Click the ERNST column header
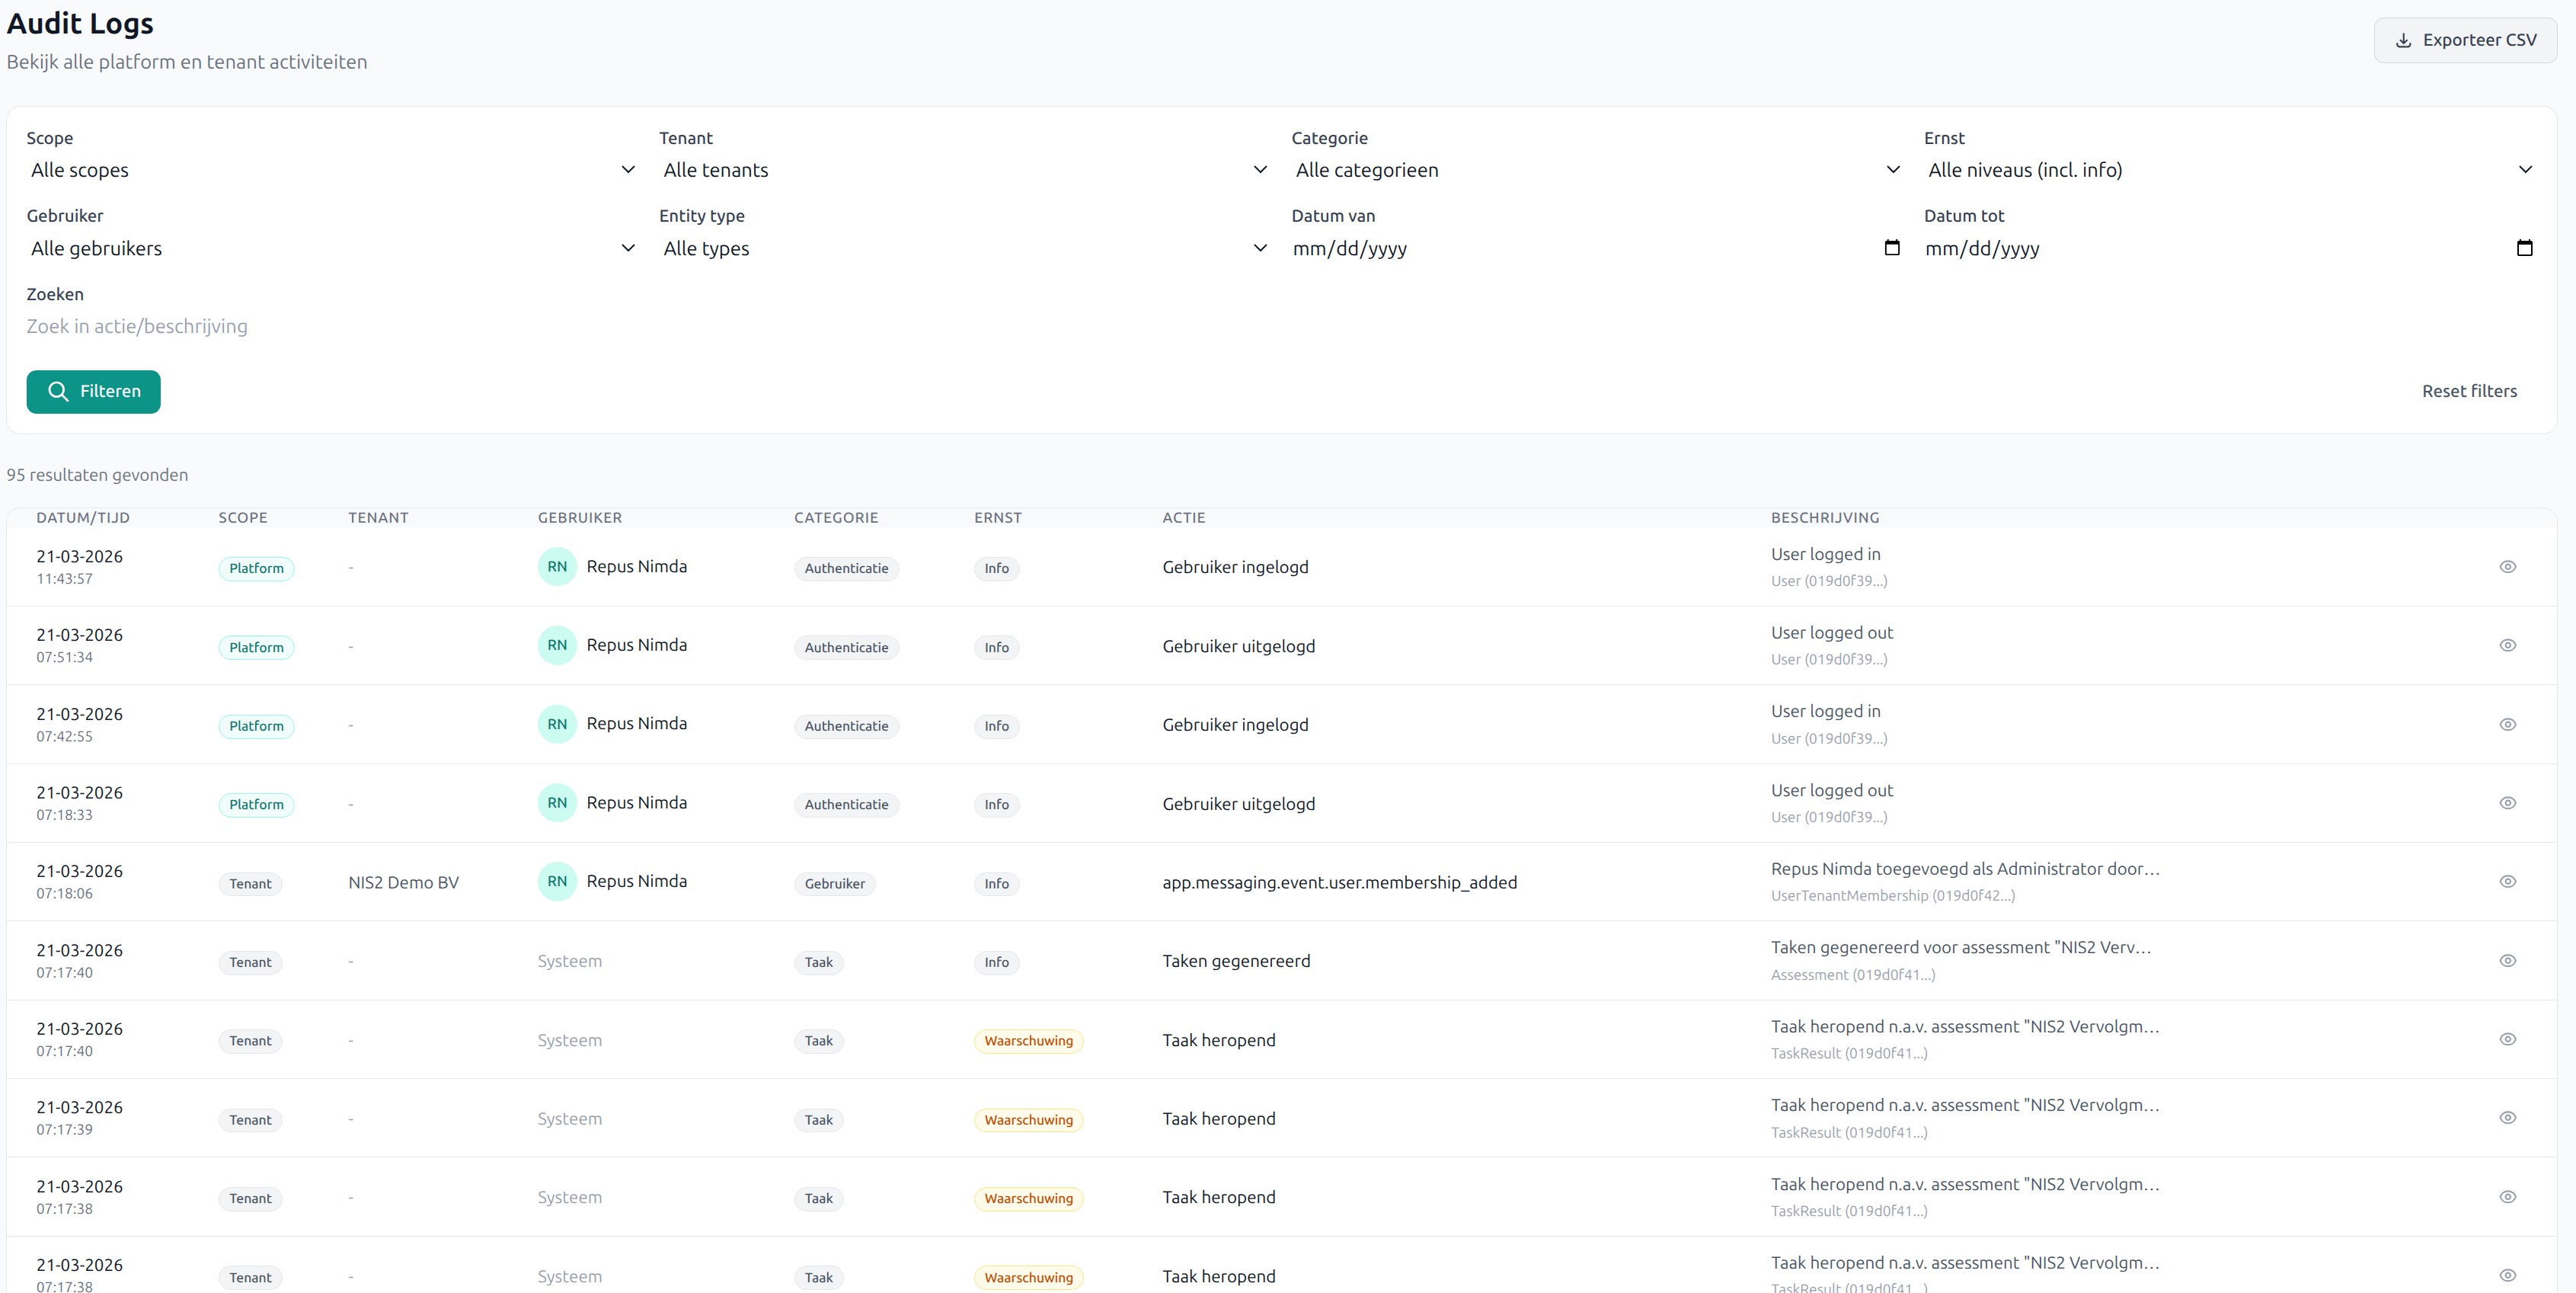Image resolution: width=2576 pixels, height=1293 pixels. point(997,517)
